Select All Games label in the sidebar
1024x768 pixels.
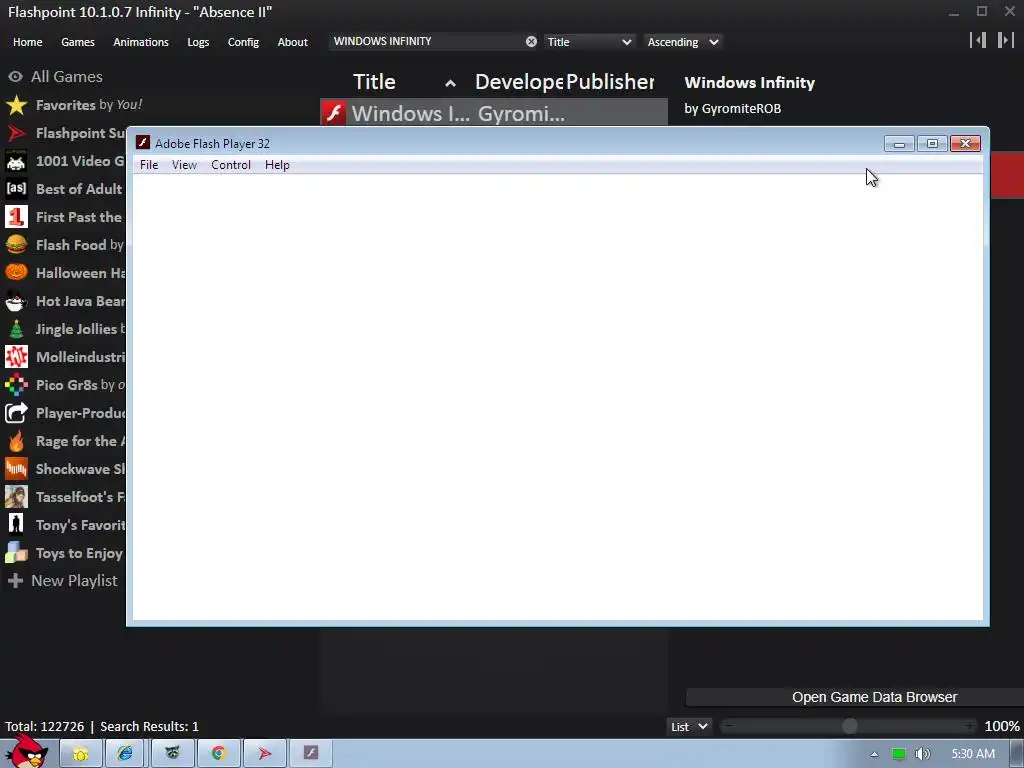67,77
